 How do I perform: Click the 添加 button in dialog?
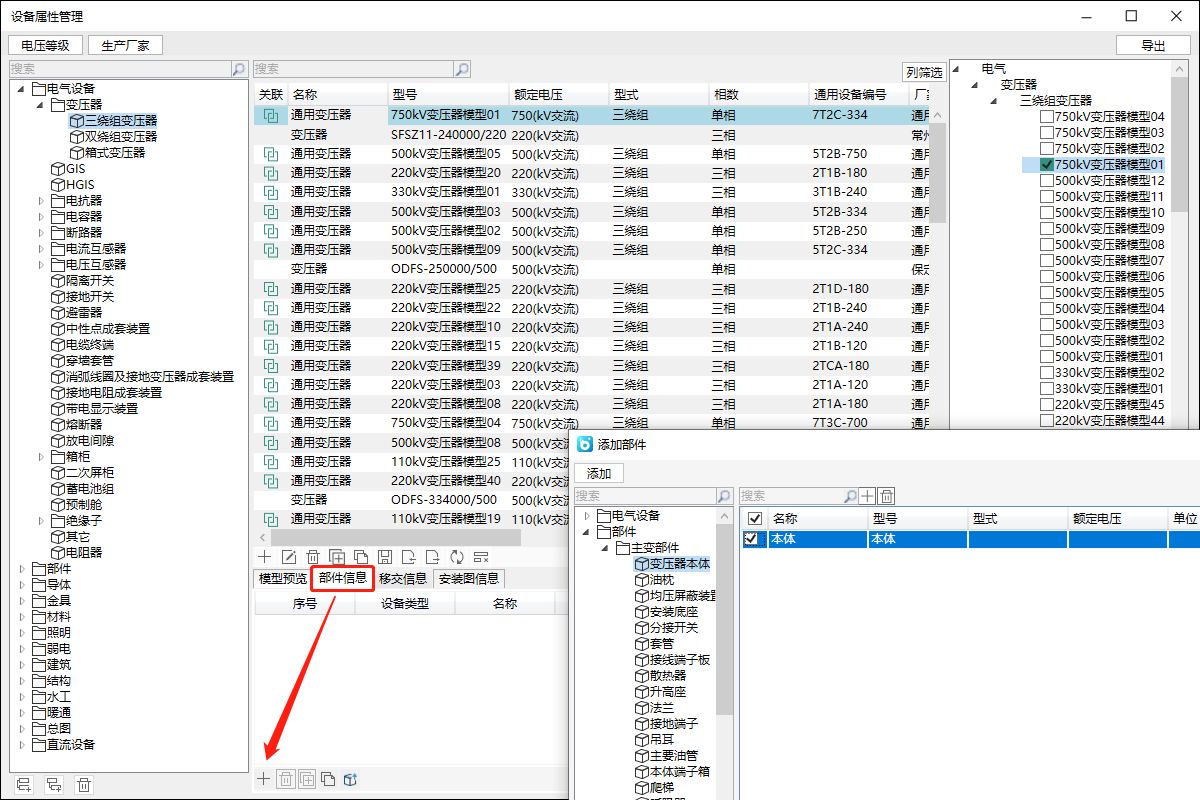tap(599, 473)
